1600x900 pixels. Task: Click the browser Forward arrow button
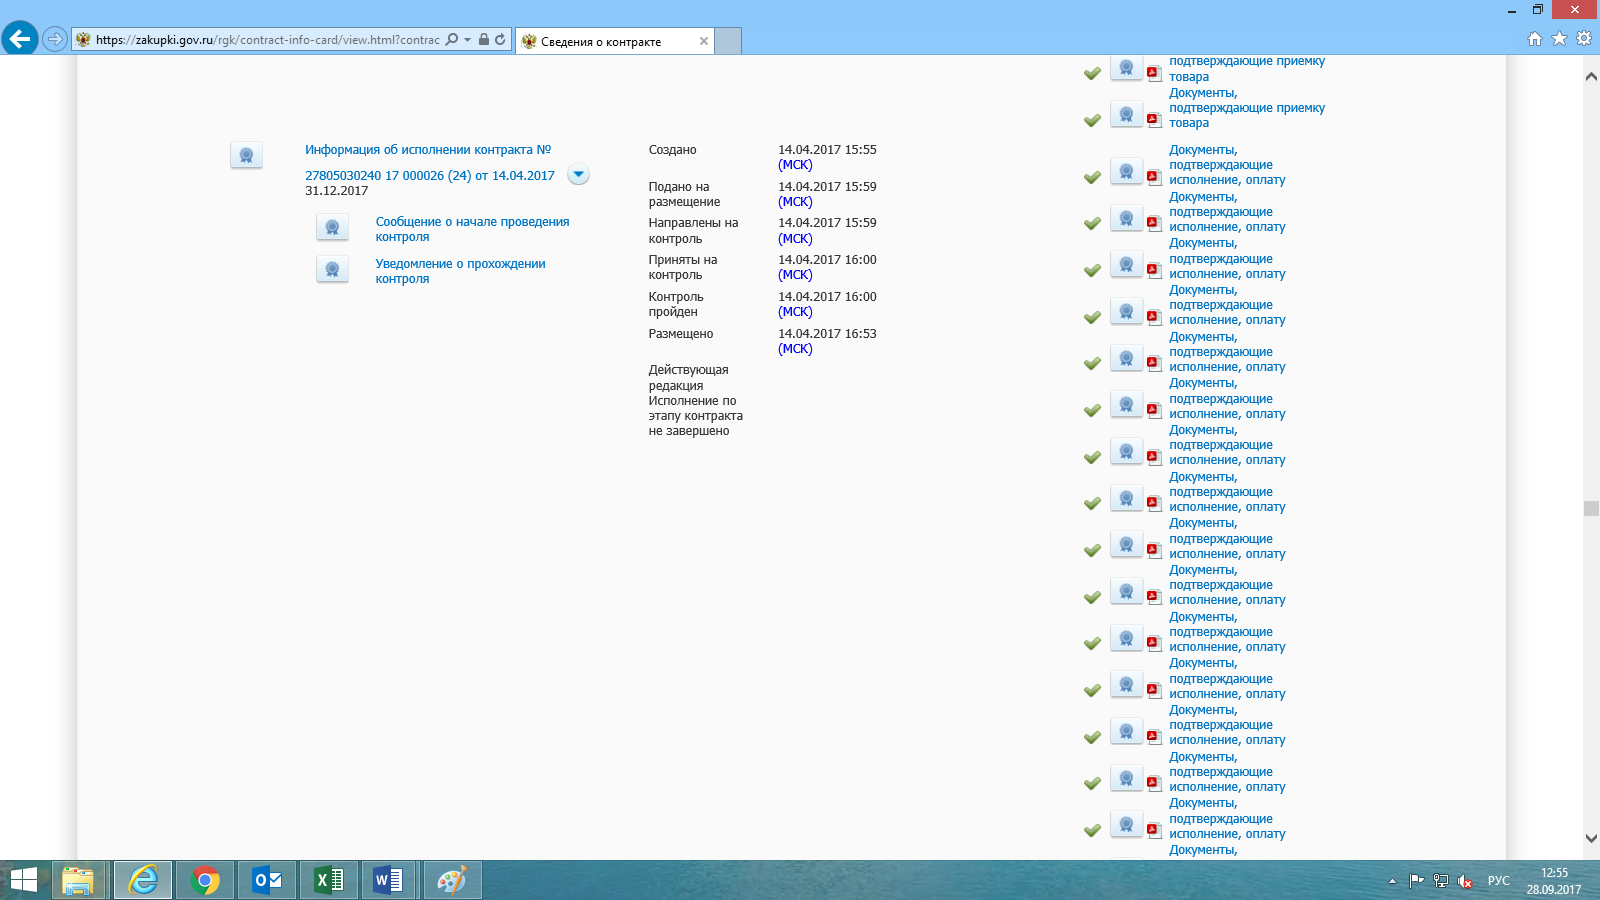click(55, 39)
